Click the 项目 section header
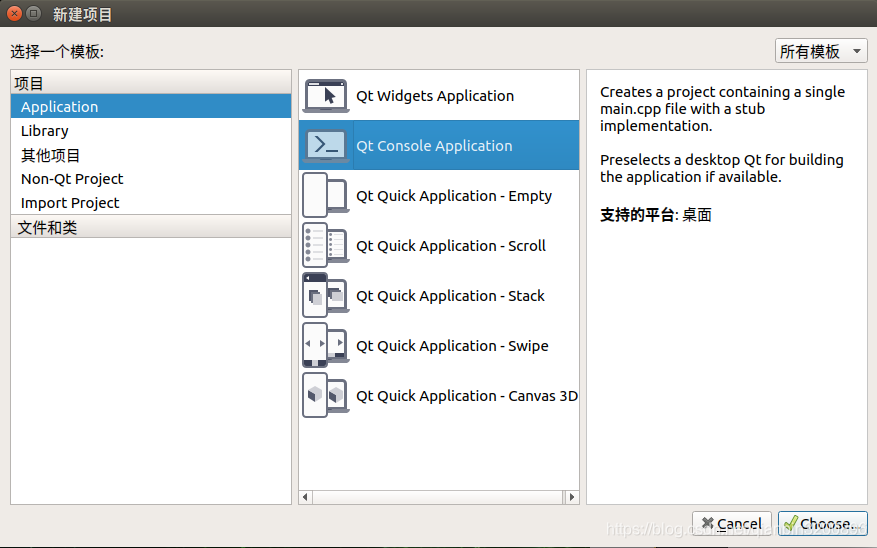 [x=151, y=83]
